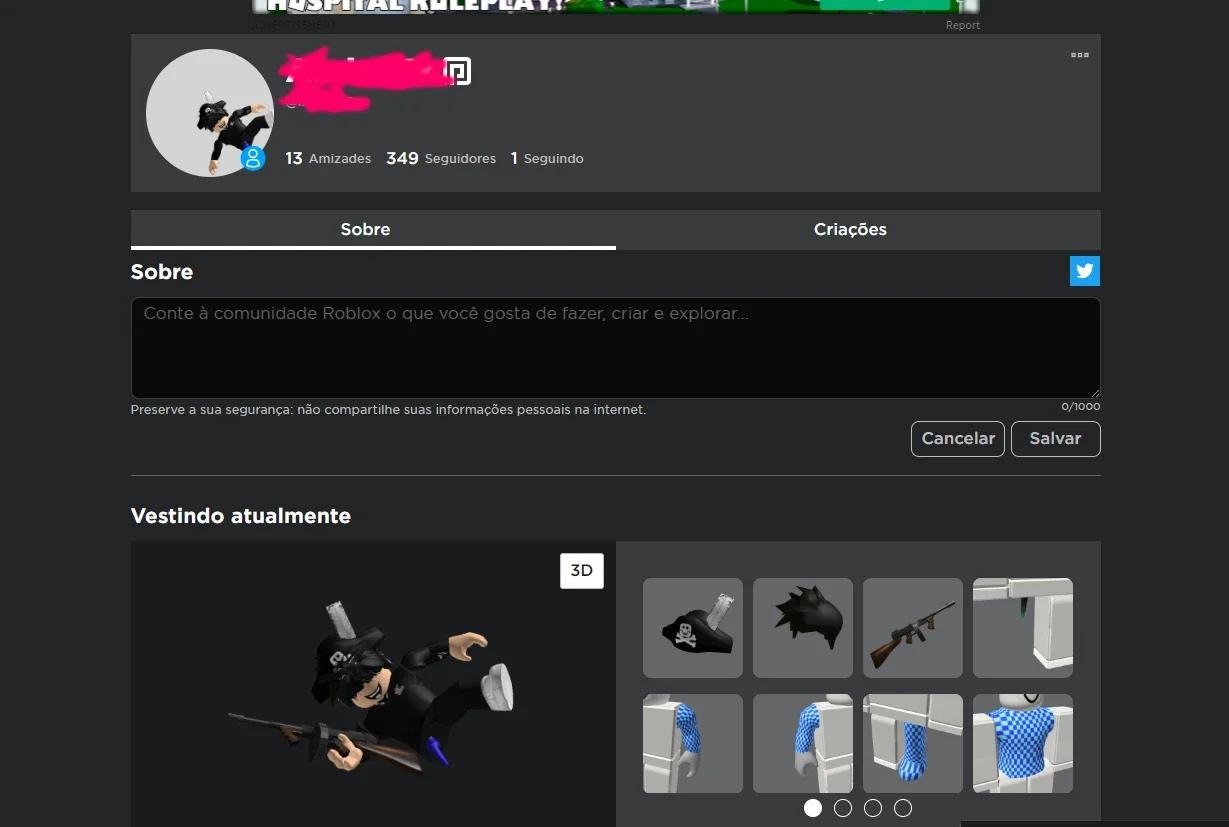Open the first blue checkered arm item
Viewport: 1229px width, 827px height.
point(693,744)
